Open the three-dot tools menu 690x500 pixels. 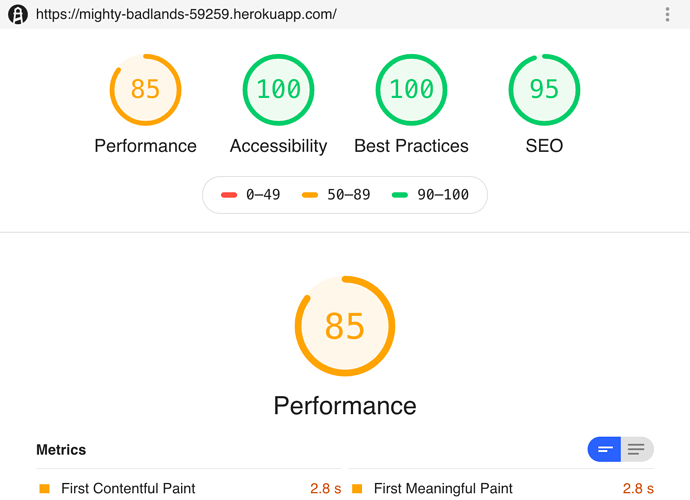(x=667, y=15)
